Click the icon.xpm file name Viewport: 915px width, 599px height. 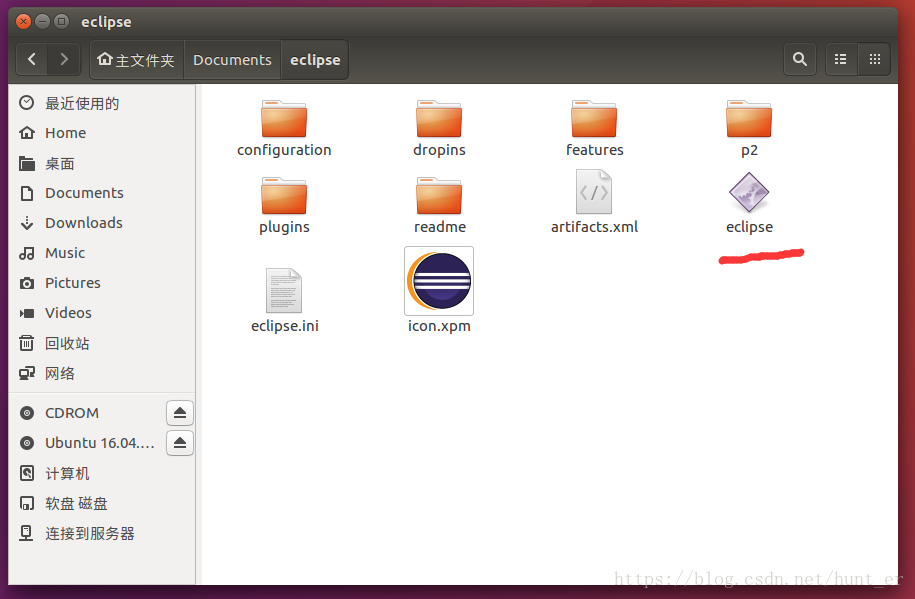(439, 326)
